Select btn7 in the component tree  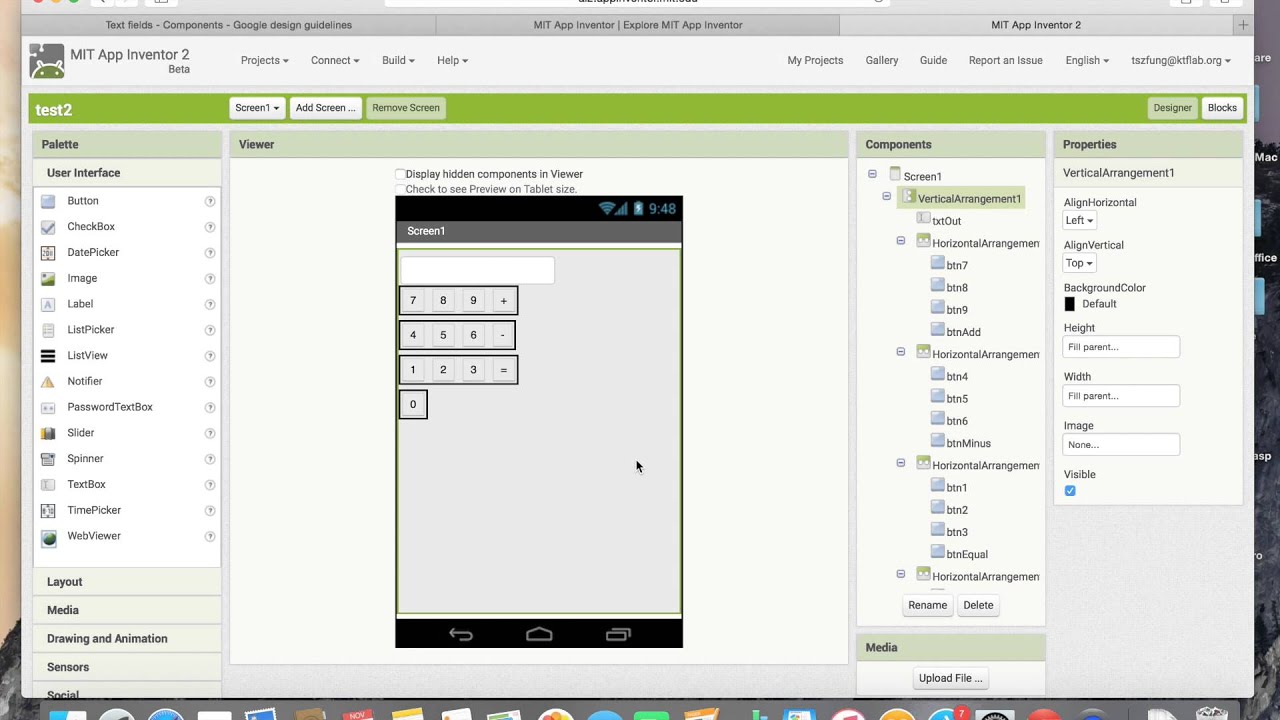coord(956,265)
